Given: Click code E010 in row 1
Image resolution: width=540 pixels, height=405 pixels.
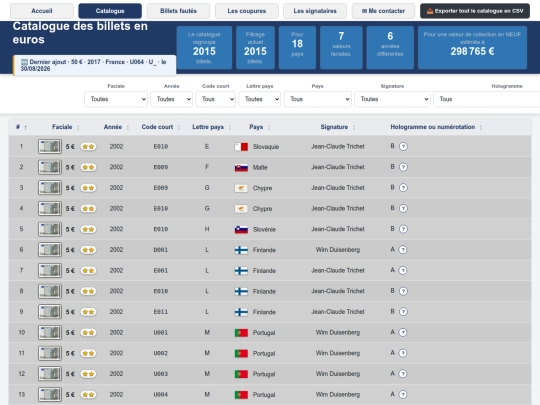Looking at the screenshot, I should pyautogui.click(x=161, y=147).
